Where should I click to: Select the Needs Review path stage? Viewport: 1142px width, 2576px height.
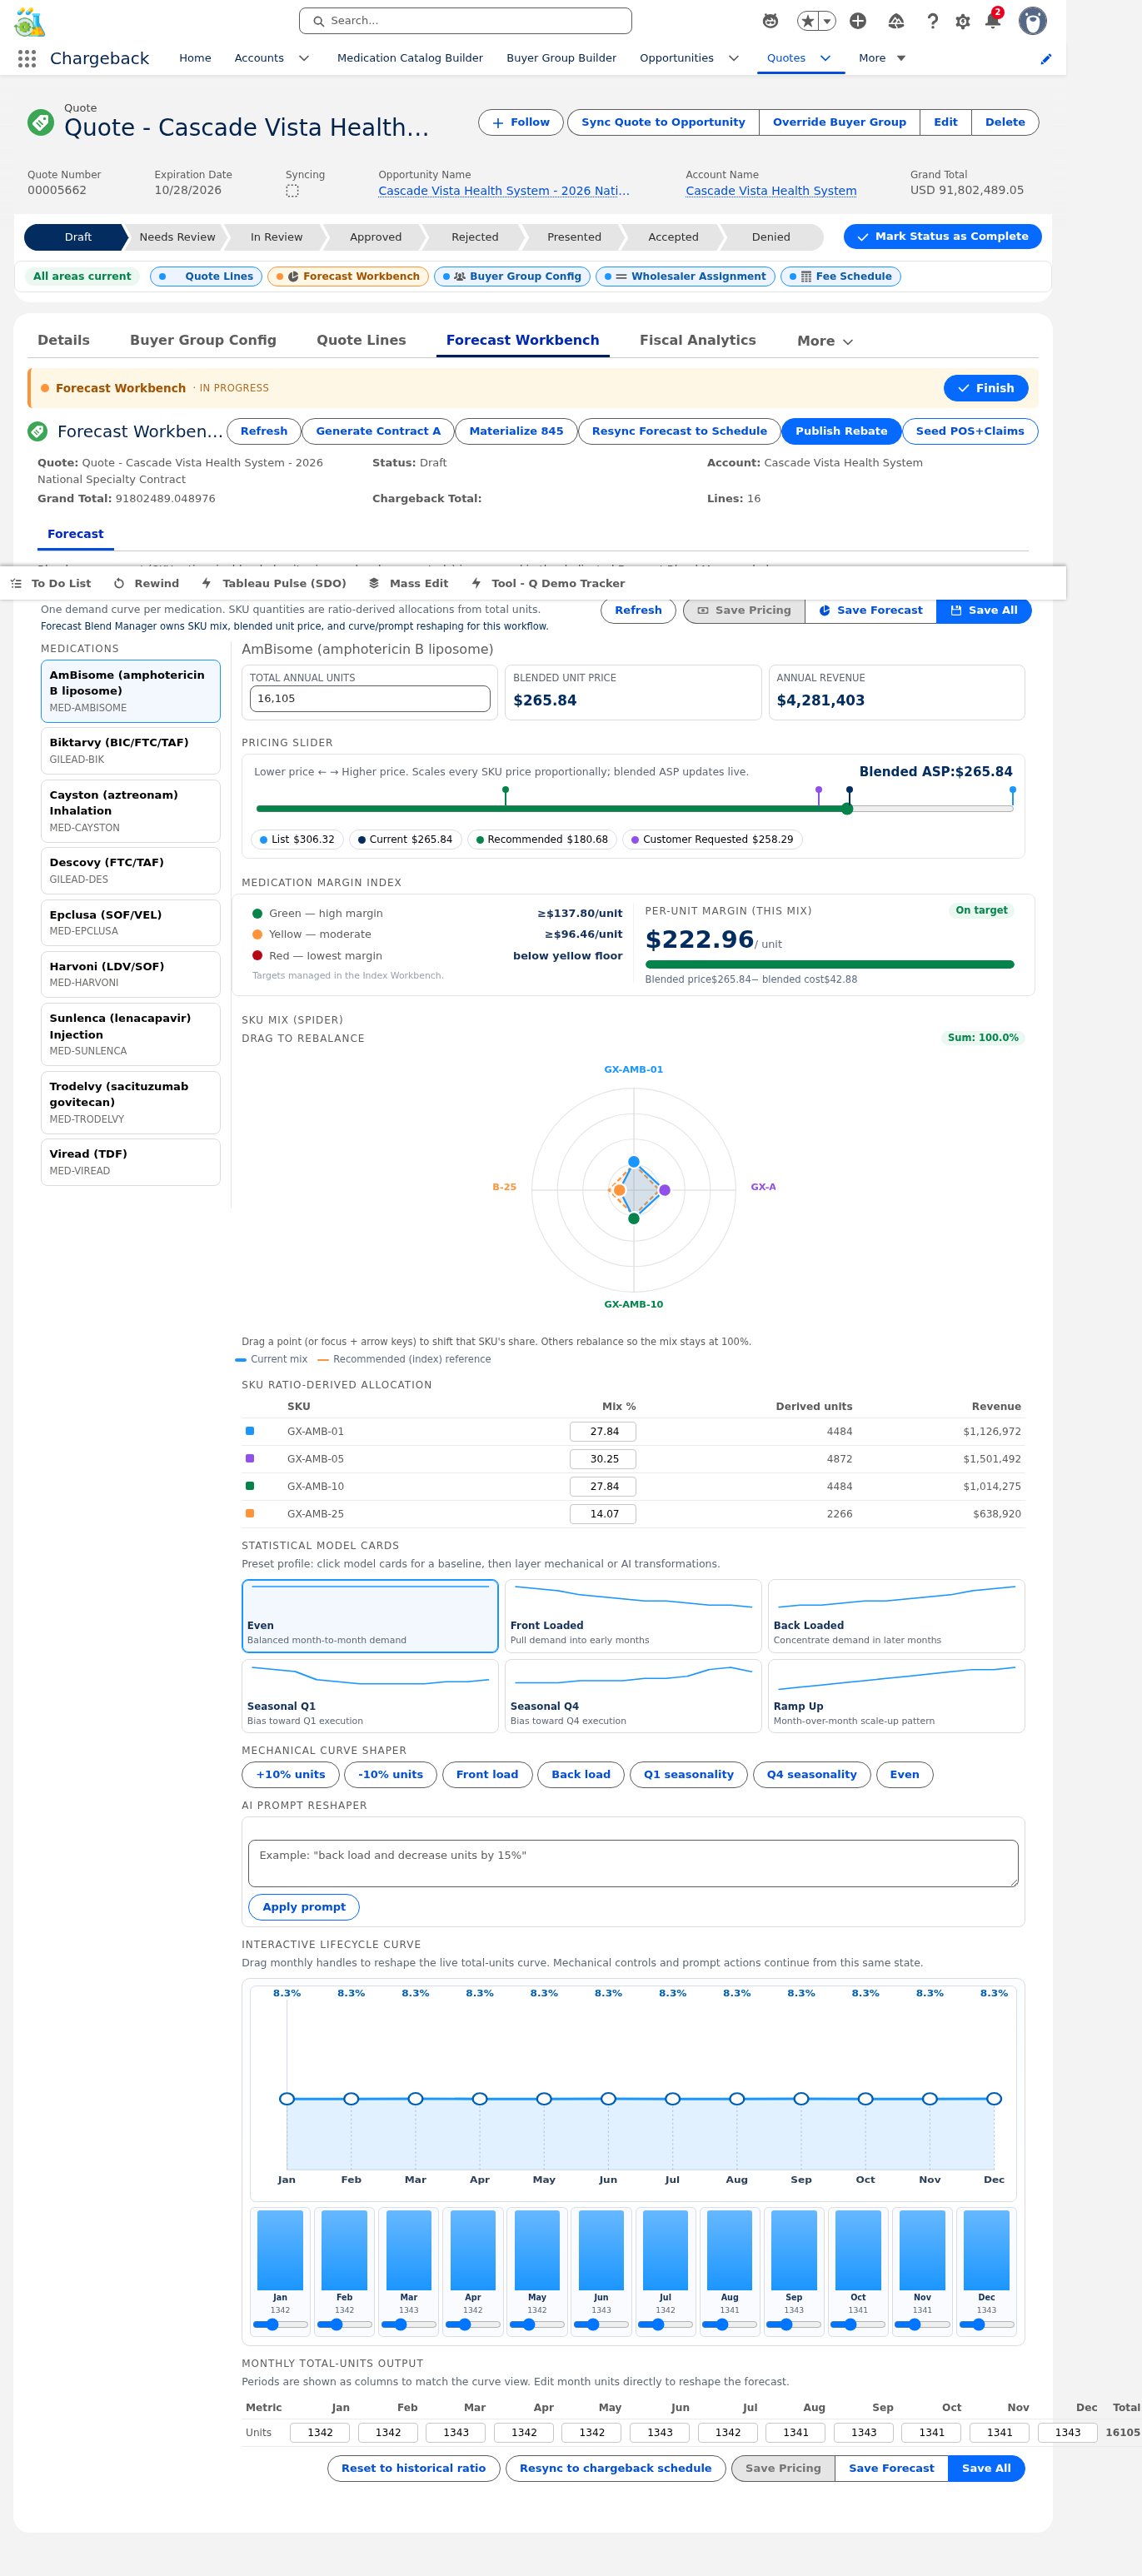point(177,238)
